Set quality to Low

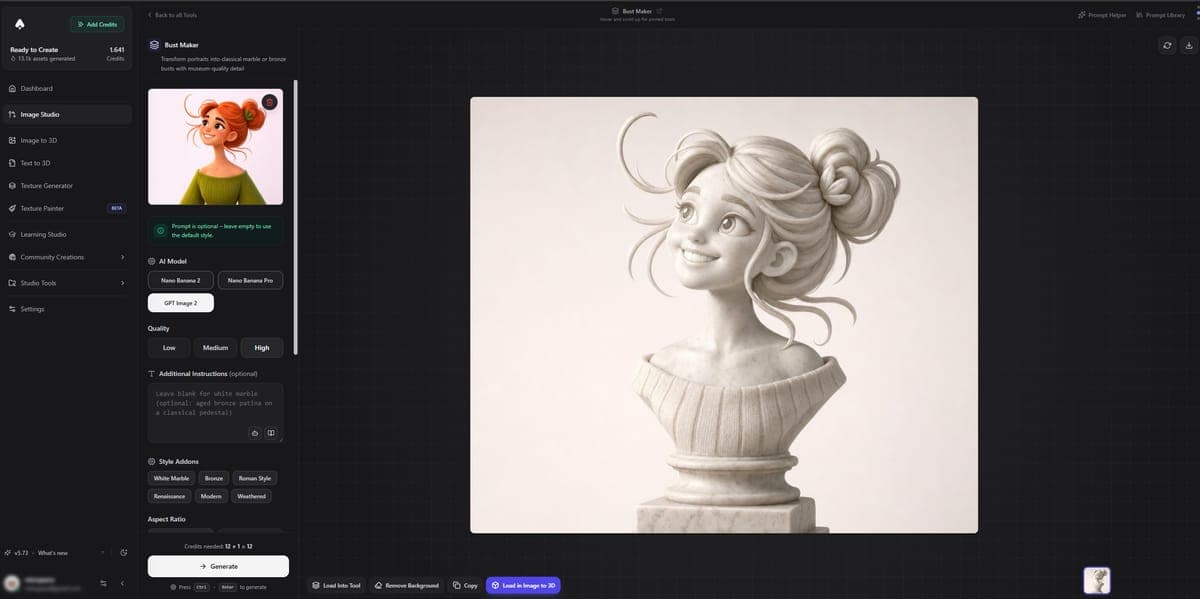click(169, 348)
